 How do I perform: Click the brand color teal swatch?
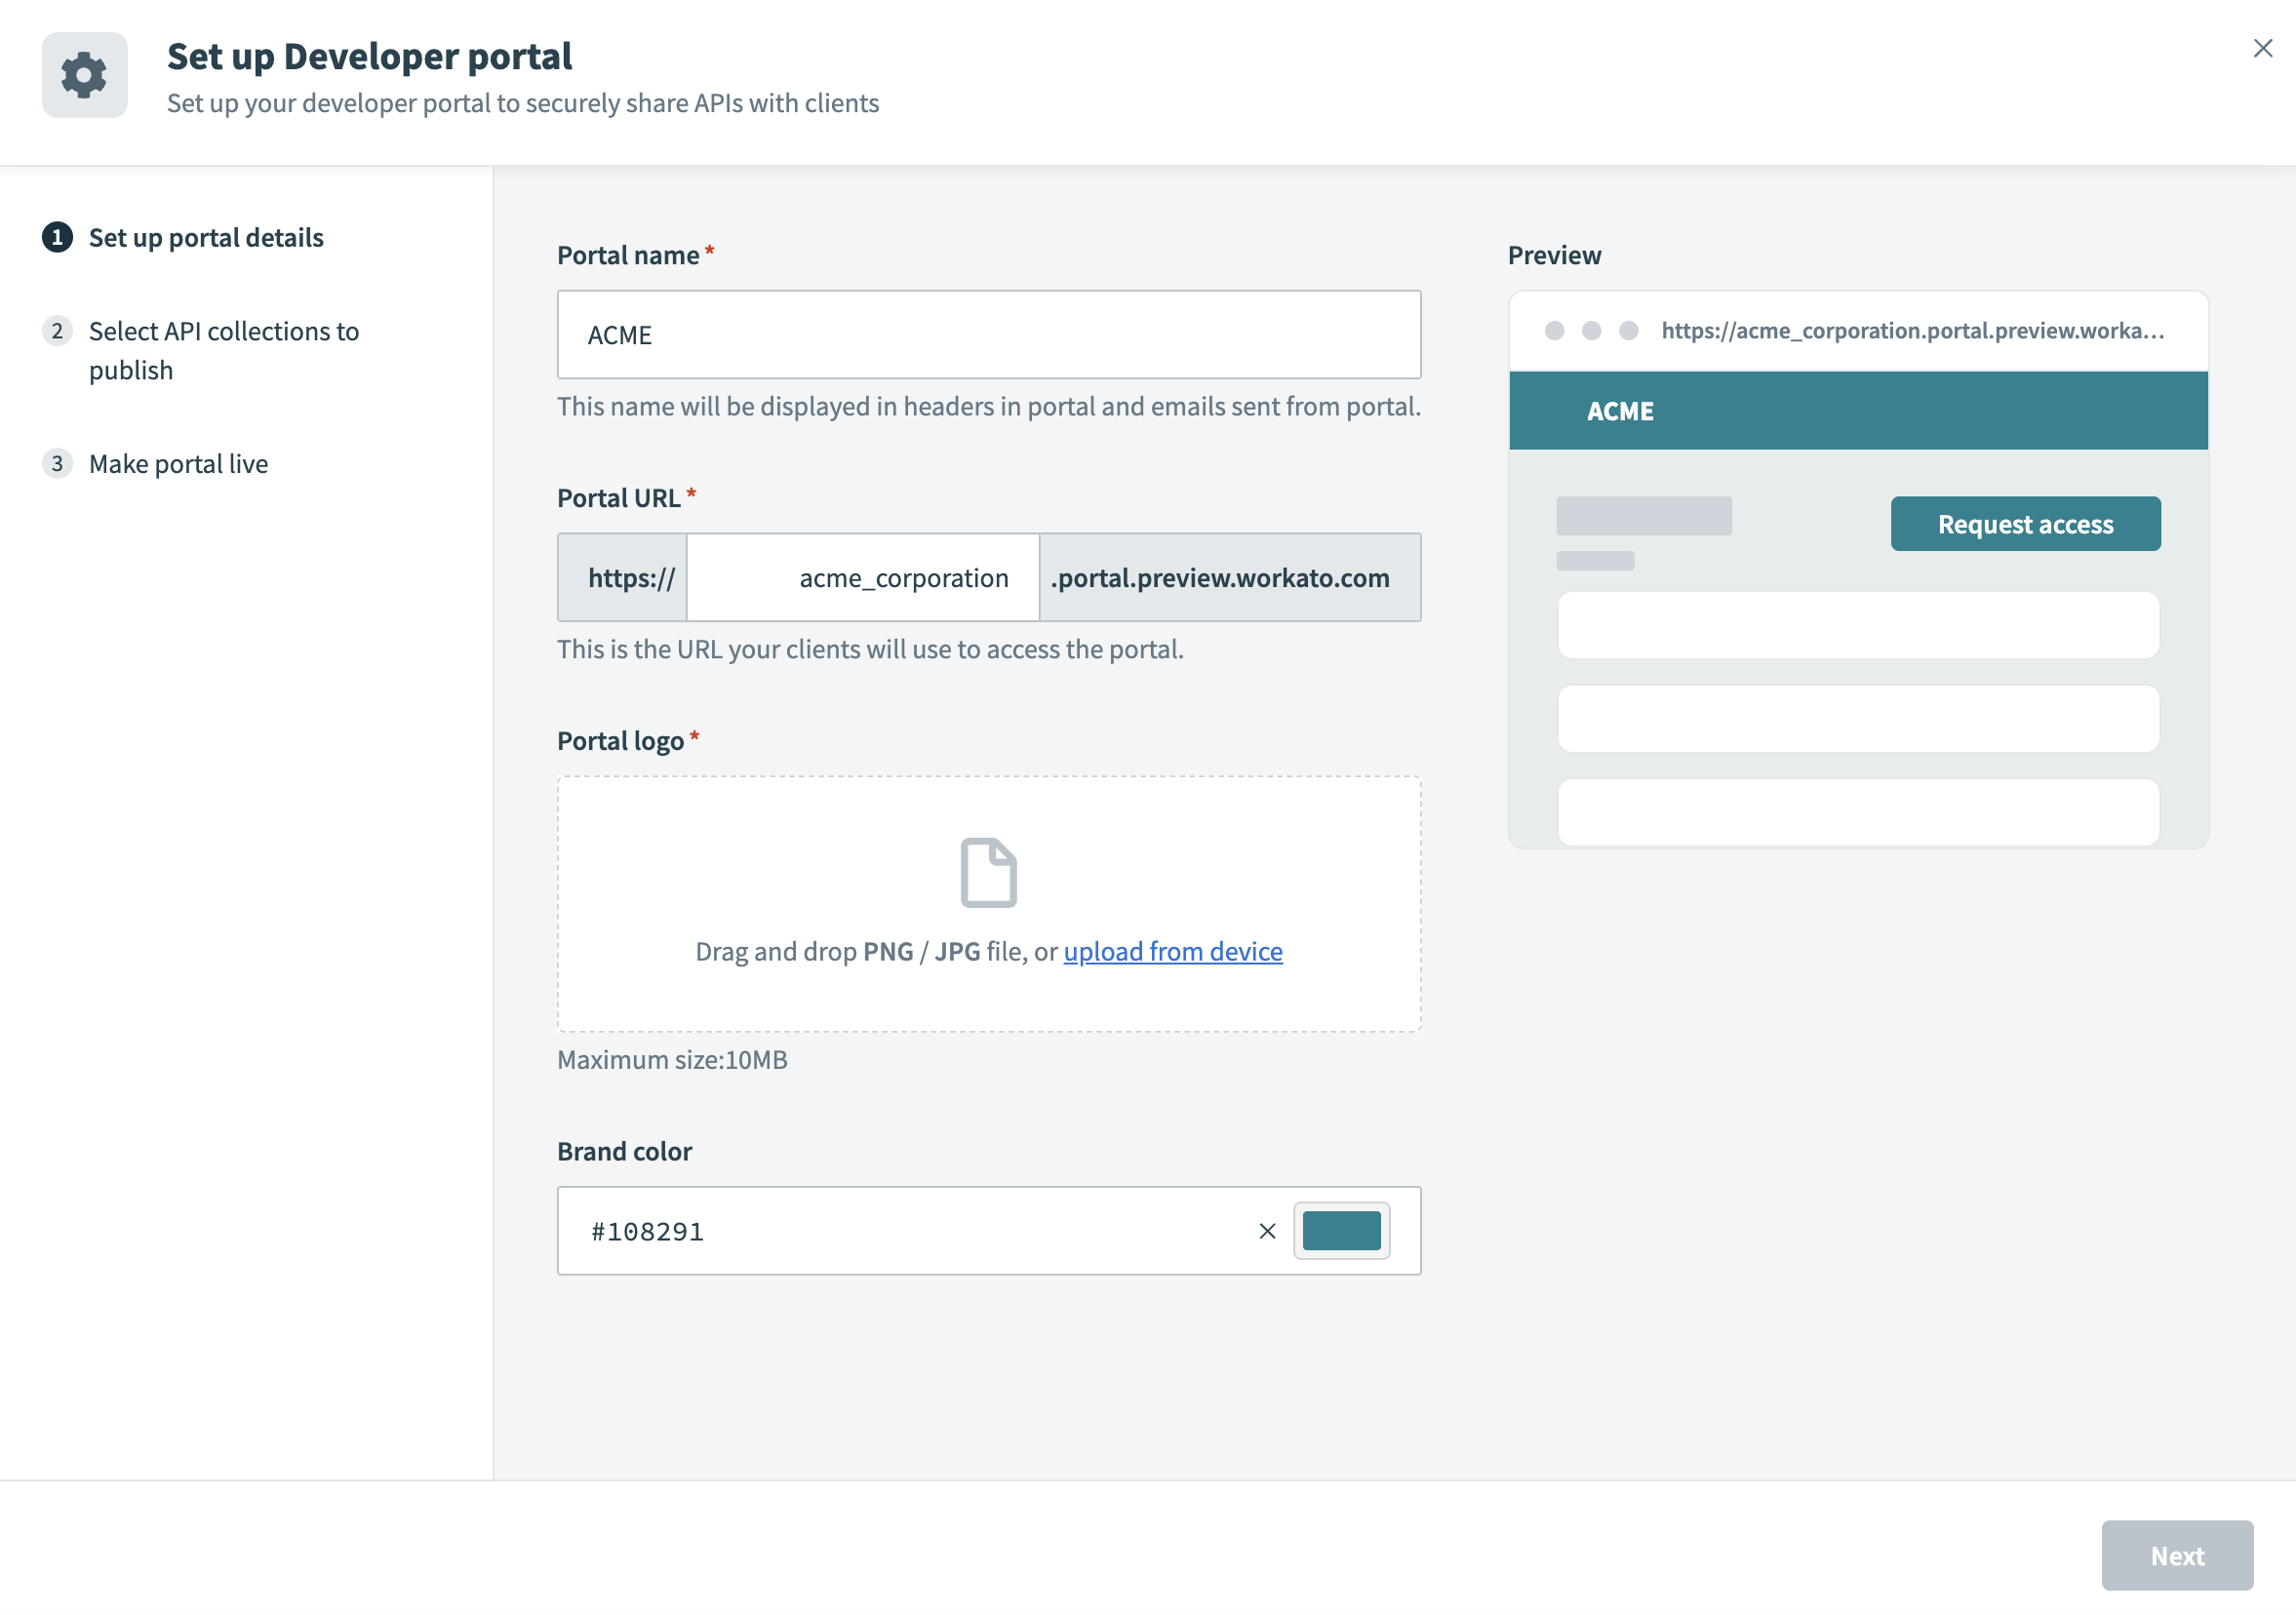click(x=1344, y=1231)
